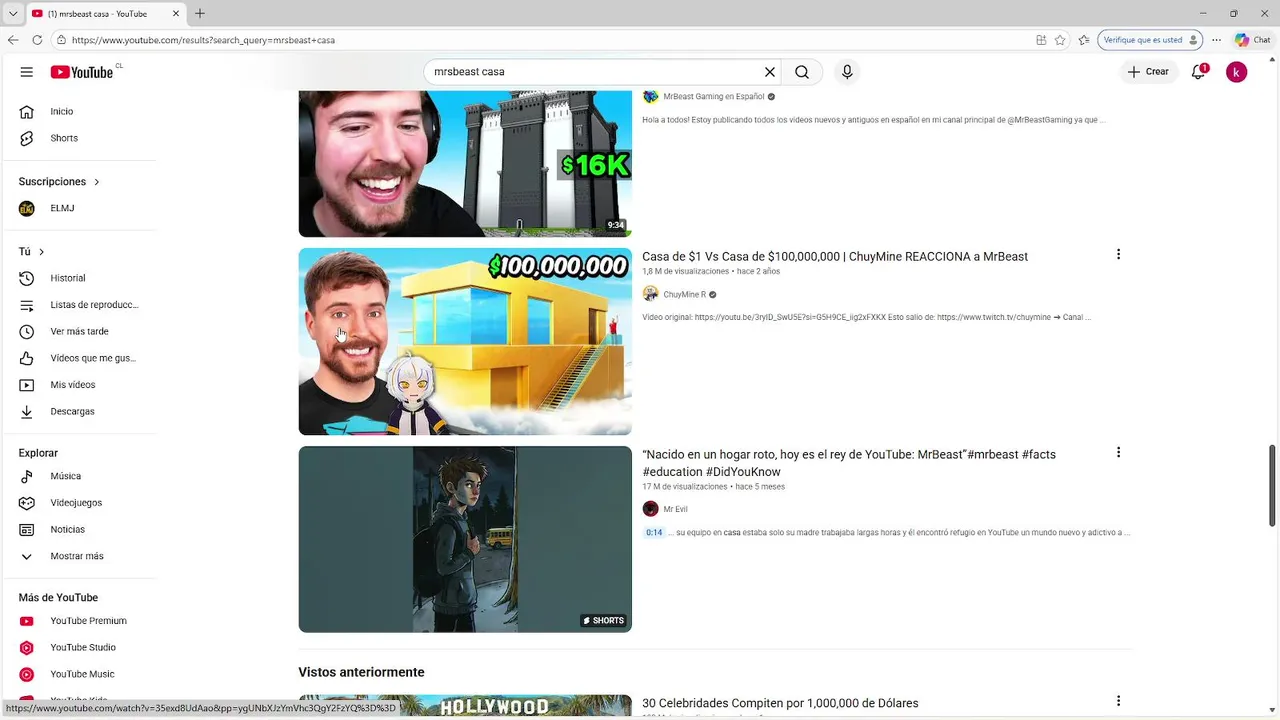This screenshot has height=720, width=1280.
Task: Open the Hollywood video thumbnail
Action: click(465, 706)
